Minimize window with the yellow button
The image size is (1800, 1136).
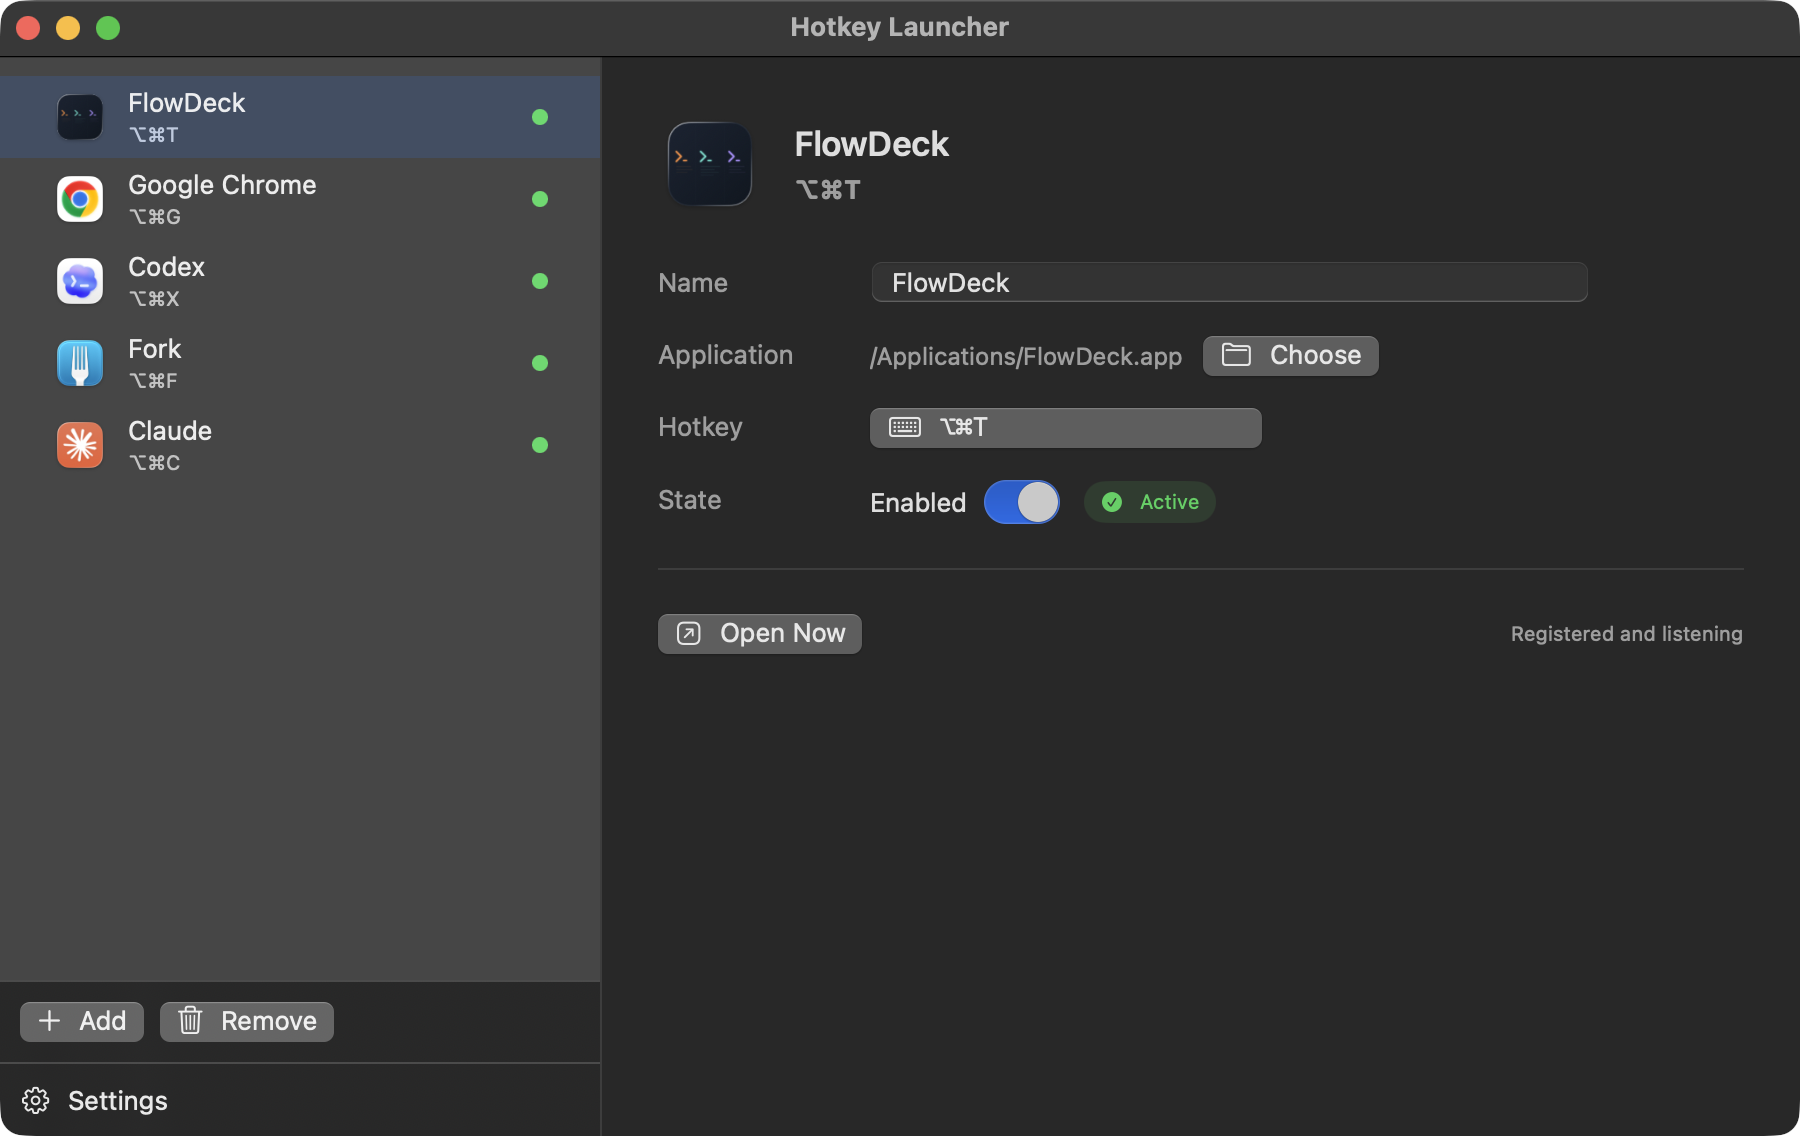68,28
